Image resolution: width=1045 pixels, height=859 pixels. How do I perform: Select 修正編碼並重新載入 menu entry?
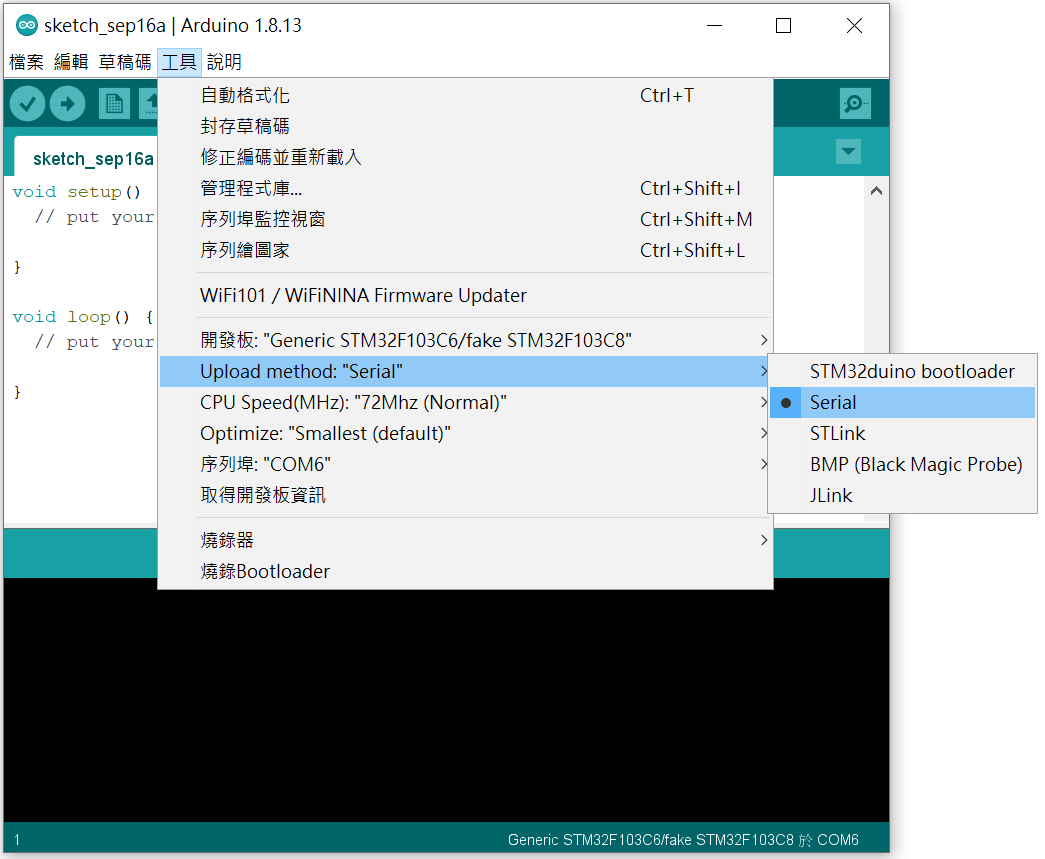pyautogui.click(x=465, y=157)
